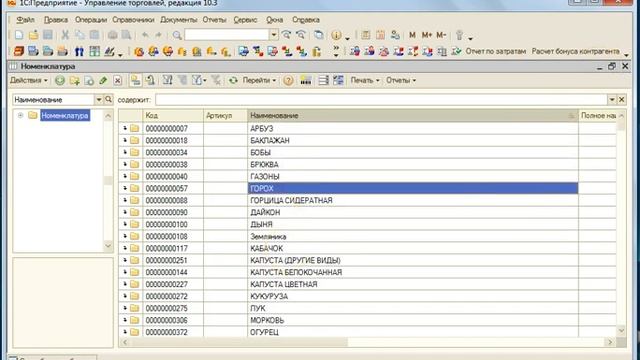Open the Операции menu
This screenshot has height=360, width=640.
tap(91, 20)
